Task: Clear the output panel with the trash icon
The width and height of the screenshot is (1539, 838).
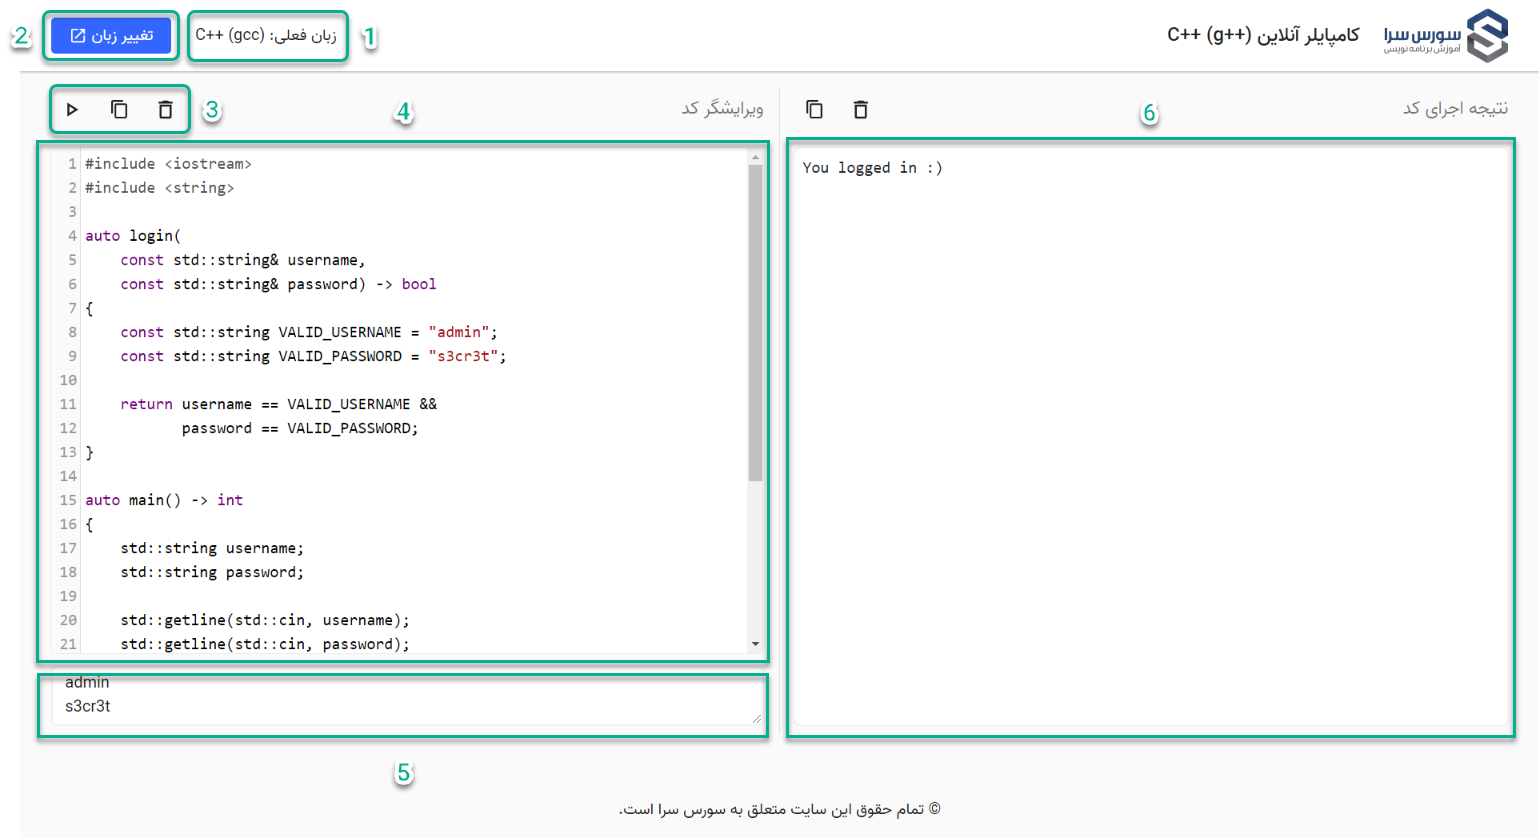Action: (861, 109)
